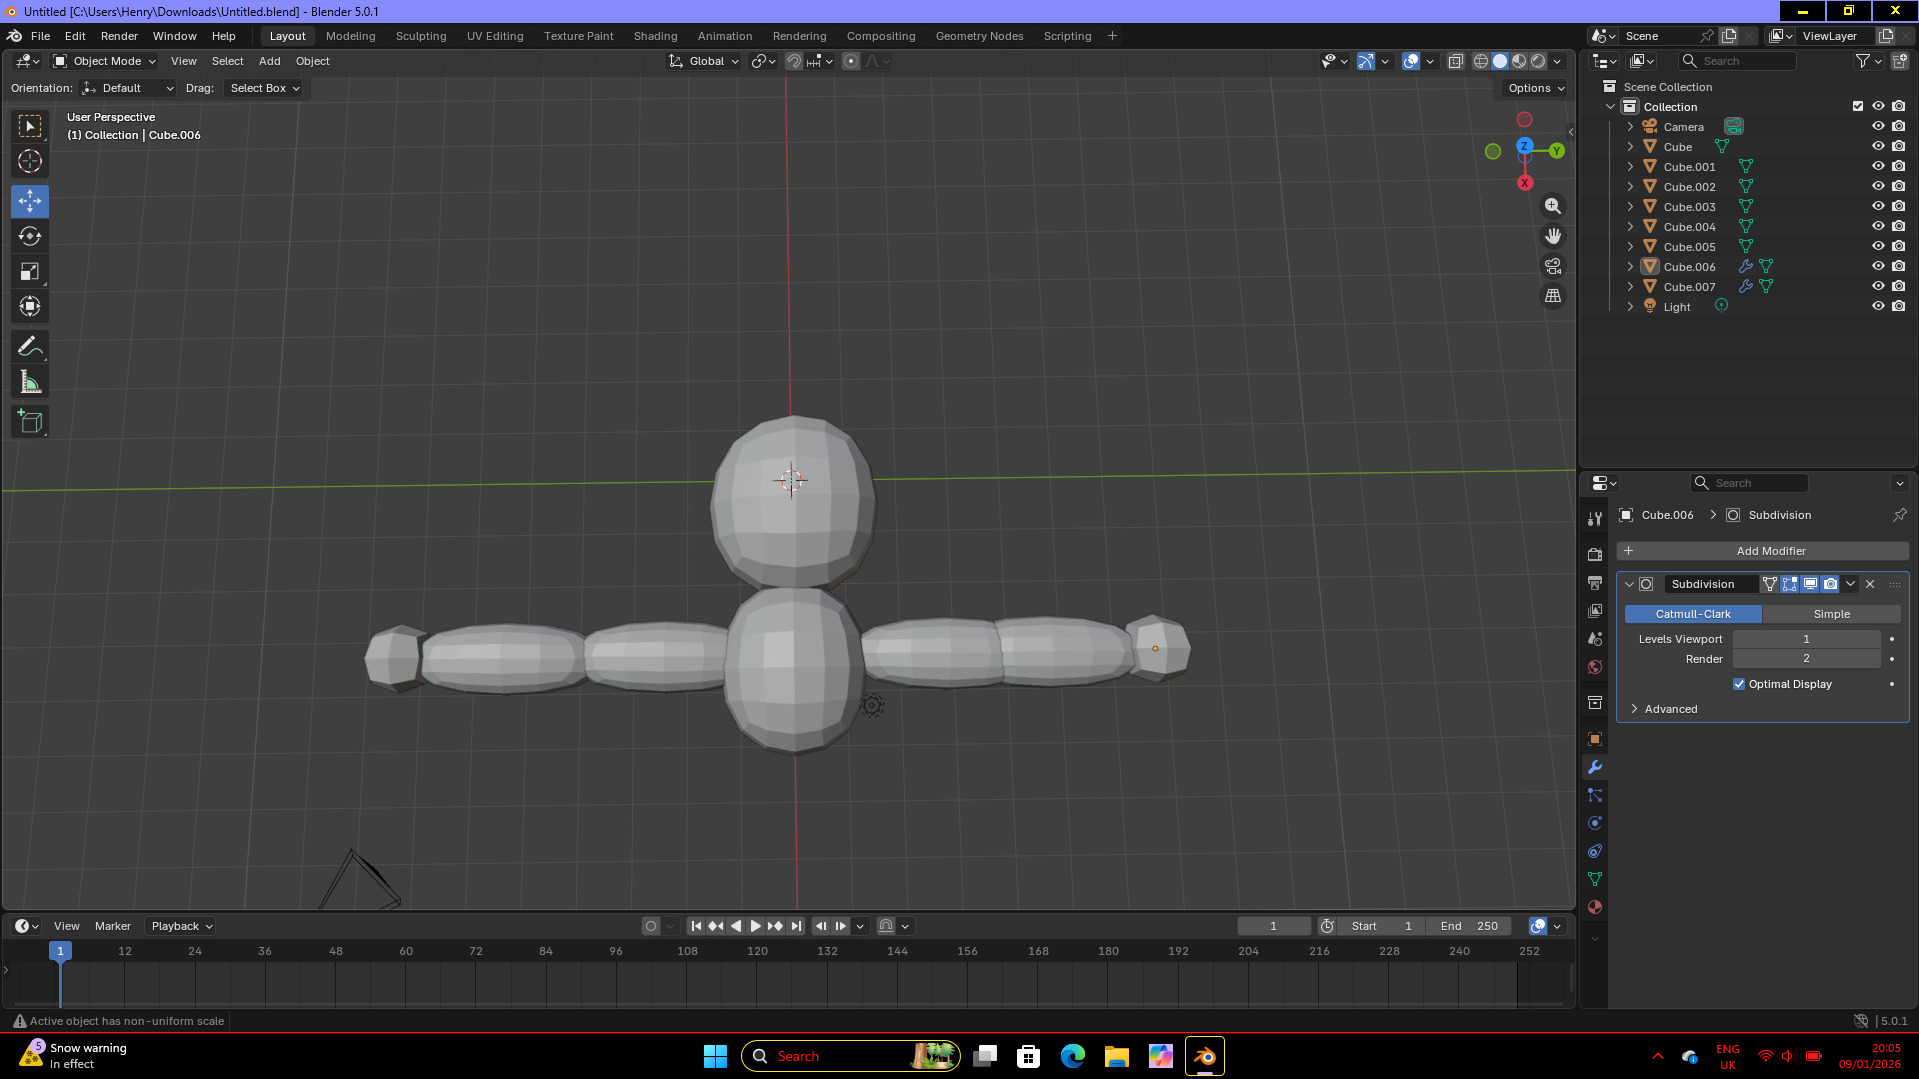Open the Render menu
1919x1079 pixels.
point(119,36)
